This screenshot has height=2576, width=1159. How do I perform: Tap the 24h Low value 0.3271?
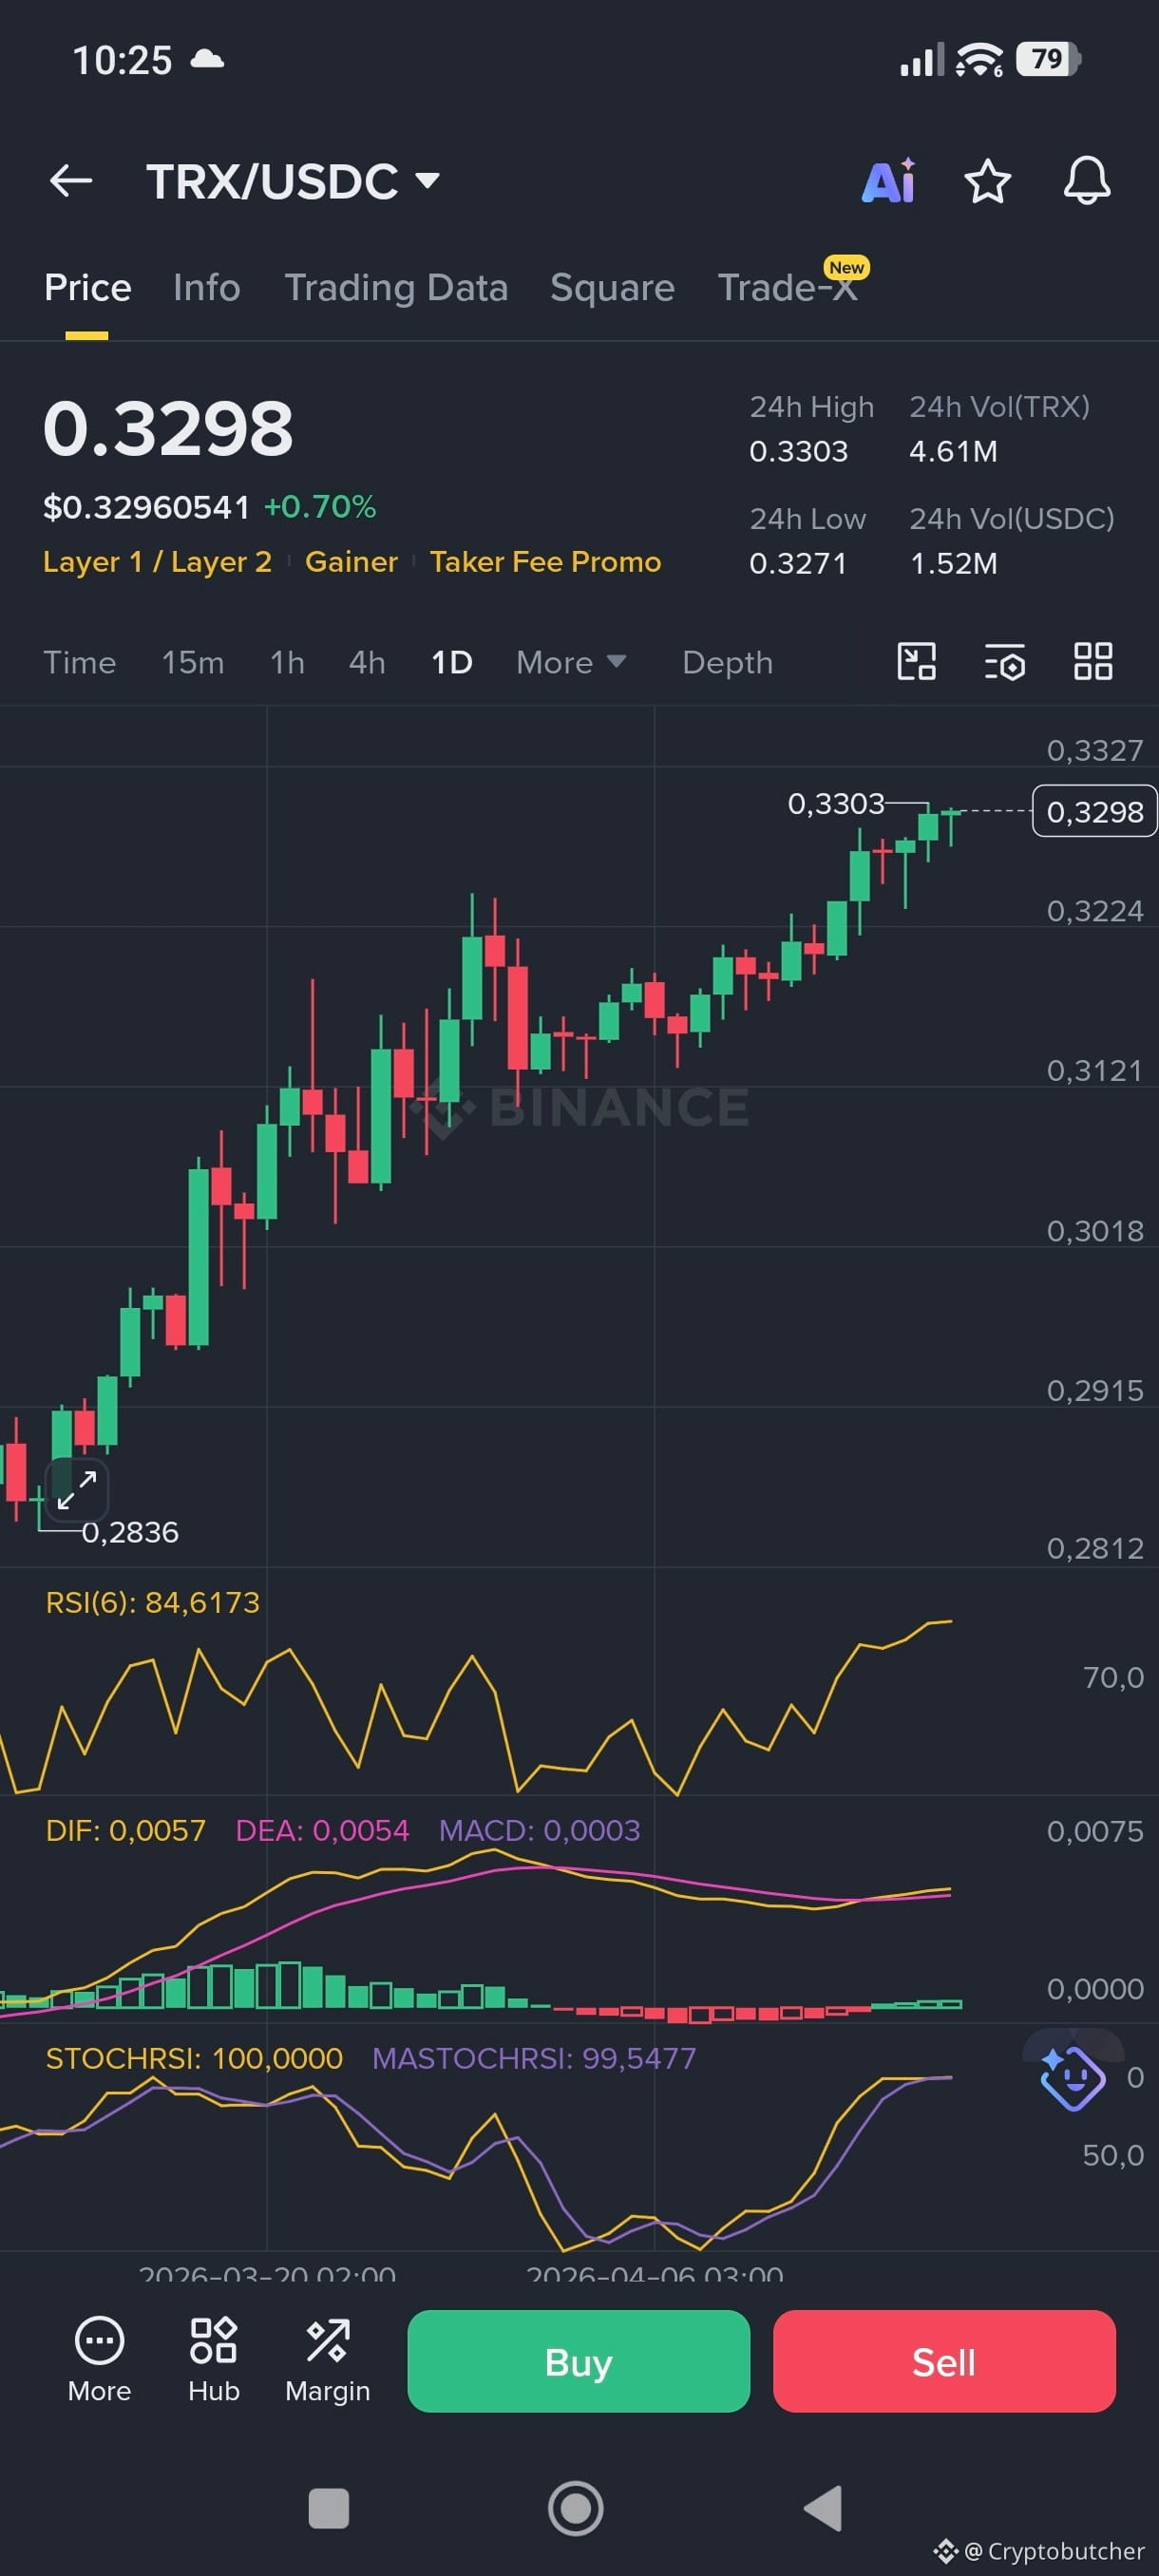[798, 564]
